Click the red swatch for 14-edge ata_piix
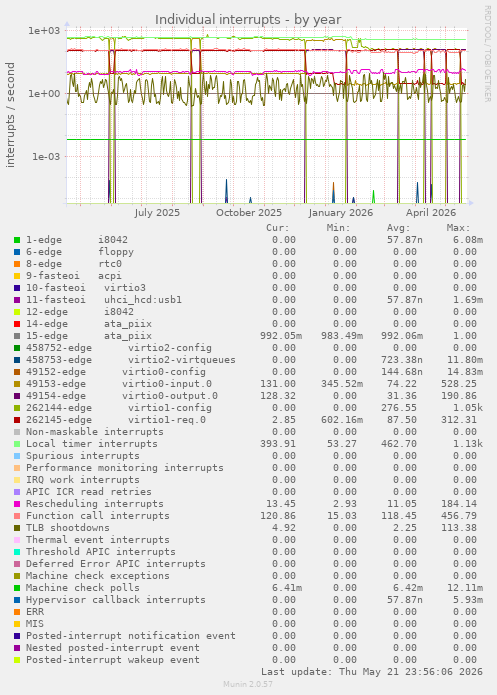497x695 pixels. [17, 324]
